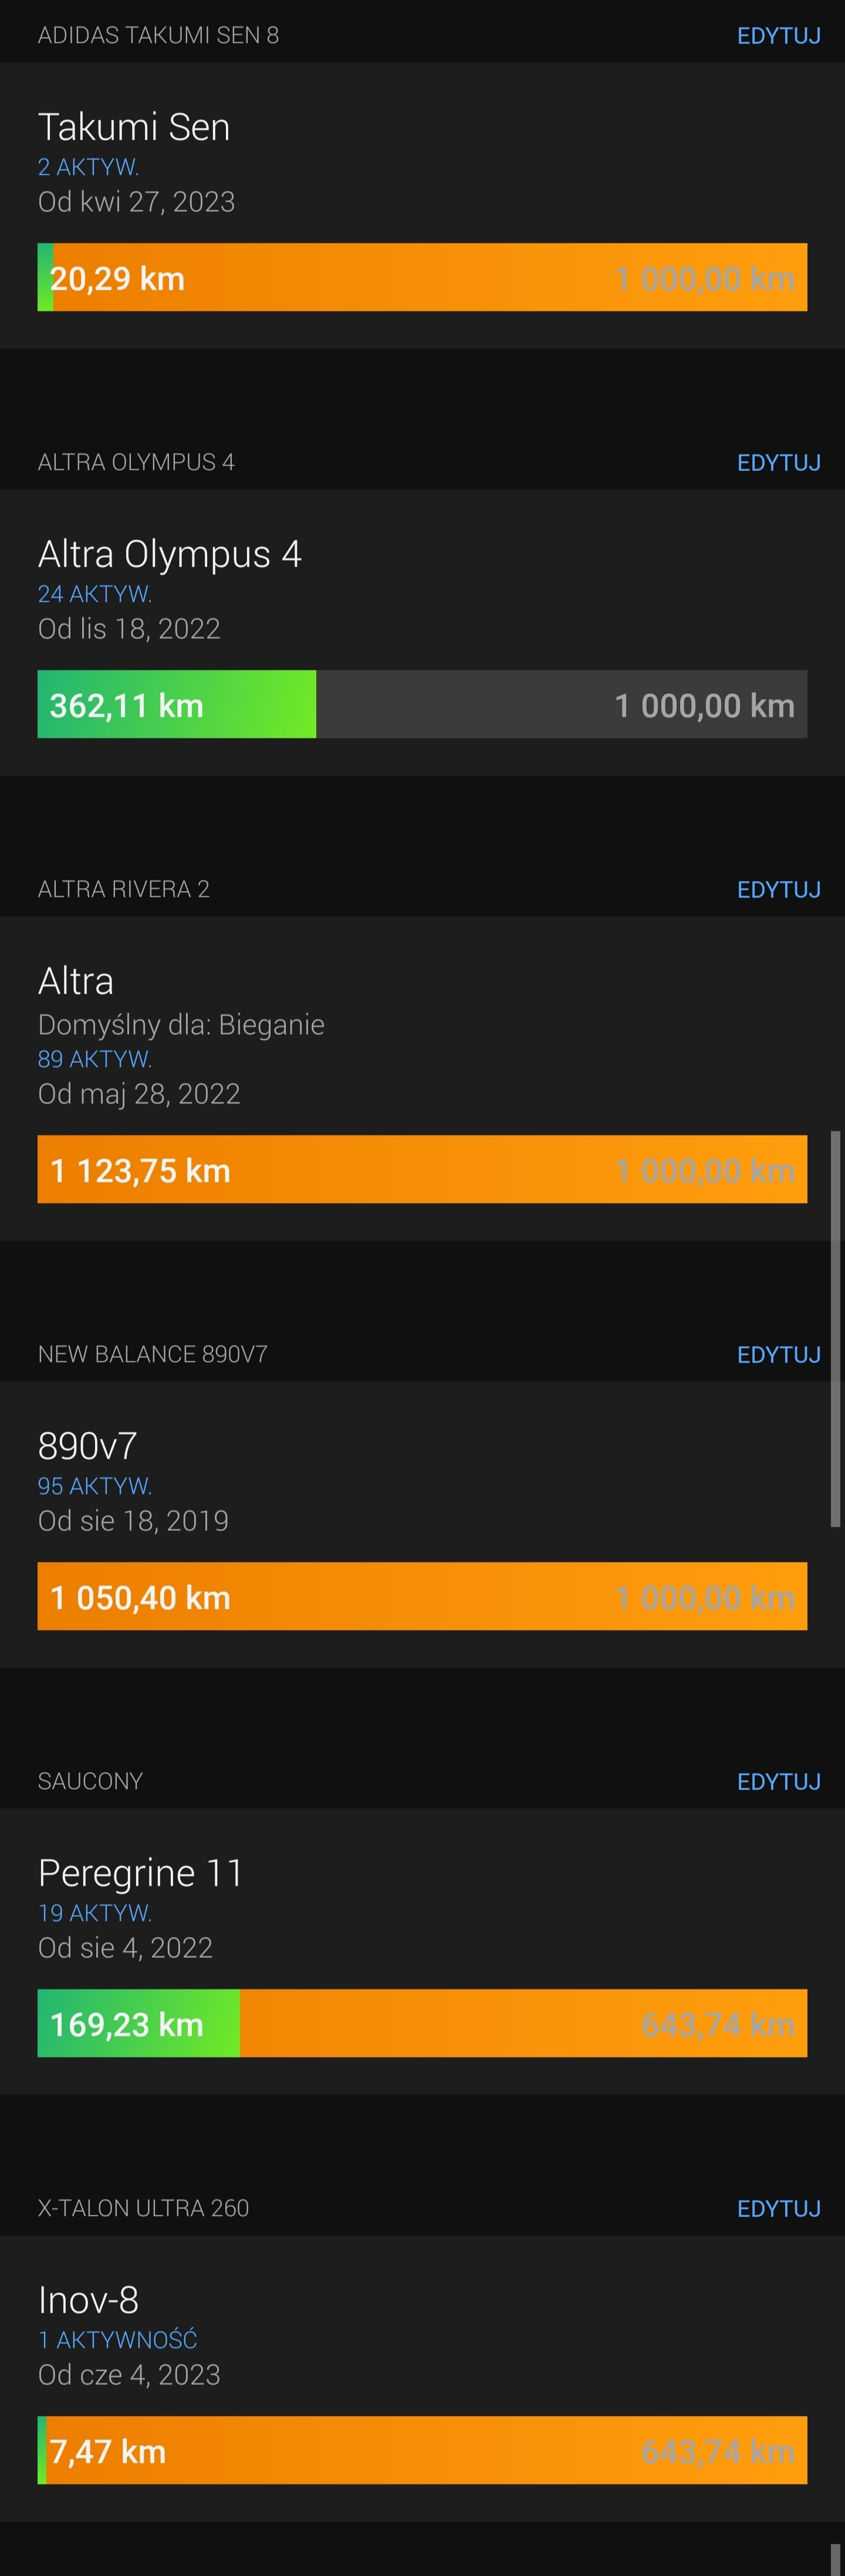Click the vertical scrollbar on the right edge

tap(835, 1329)
